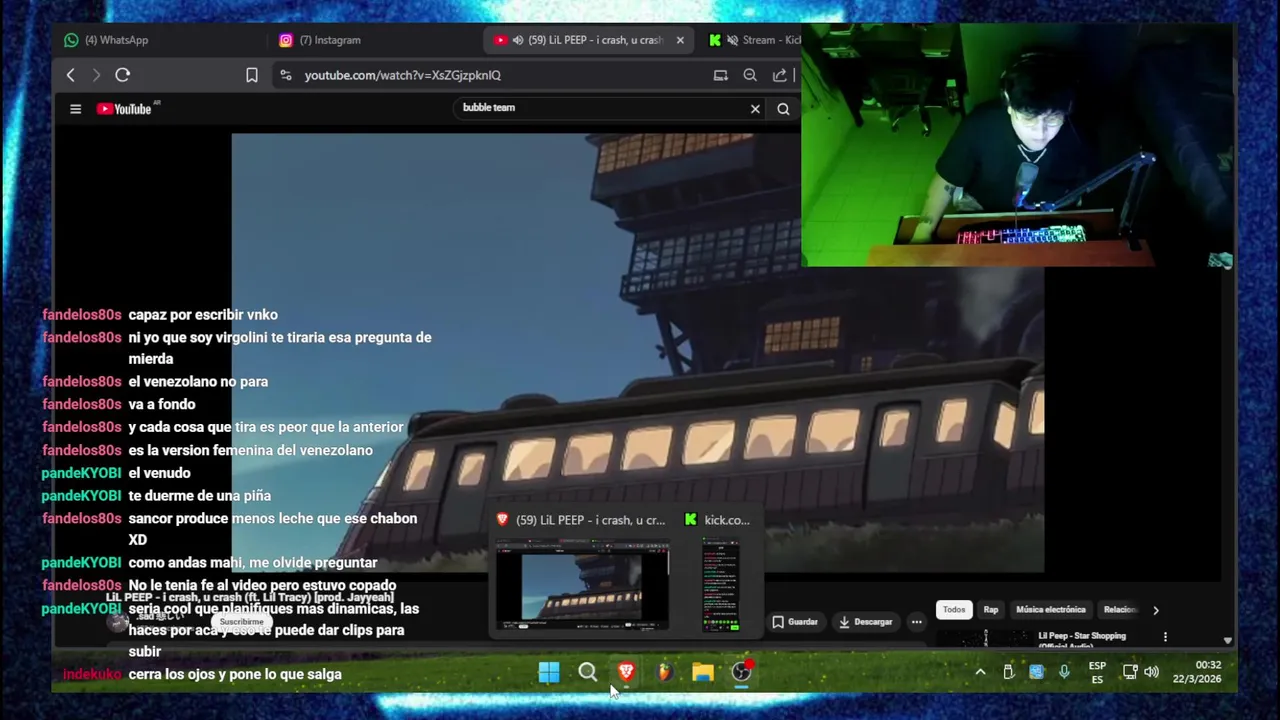Clear the YouTube search text

pyautogui.click(x=755, y=109)
